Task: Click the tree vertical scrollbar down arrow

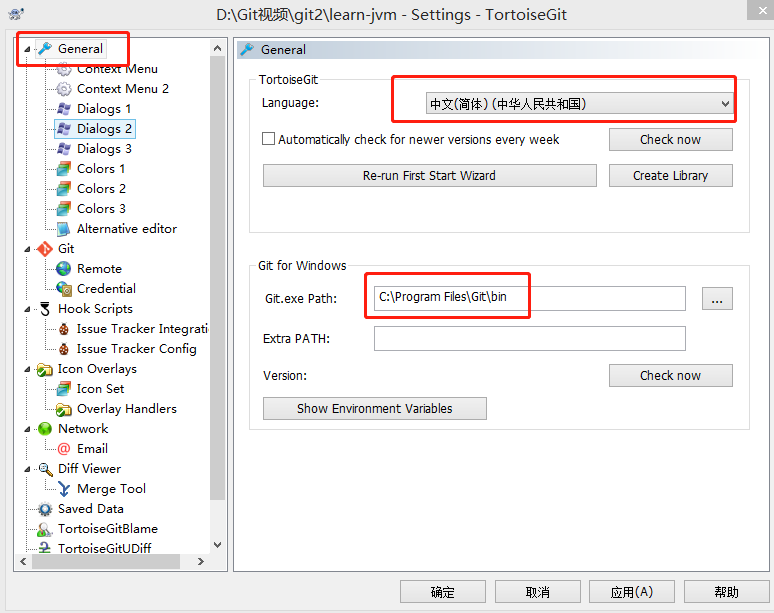Action: tap(217, 544)
